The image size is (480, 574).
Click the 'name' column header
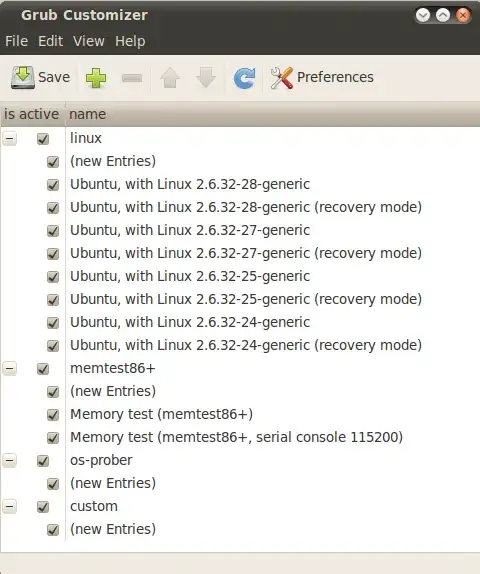tap(272, 114)
